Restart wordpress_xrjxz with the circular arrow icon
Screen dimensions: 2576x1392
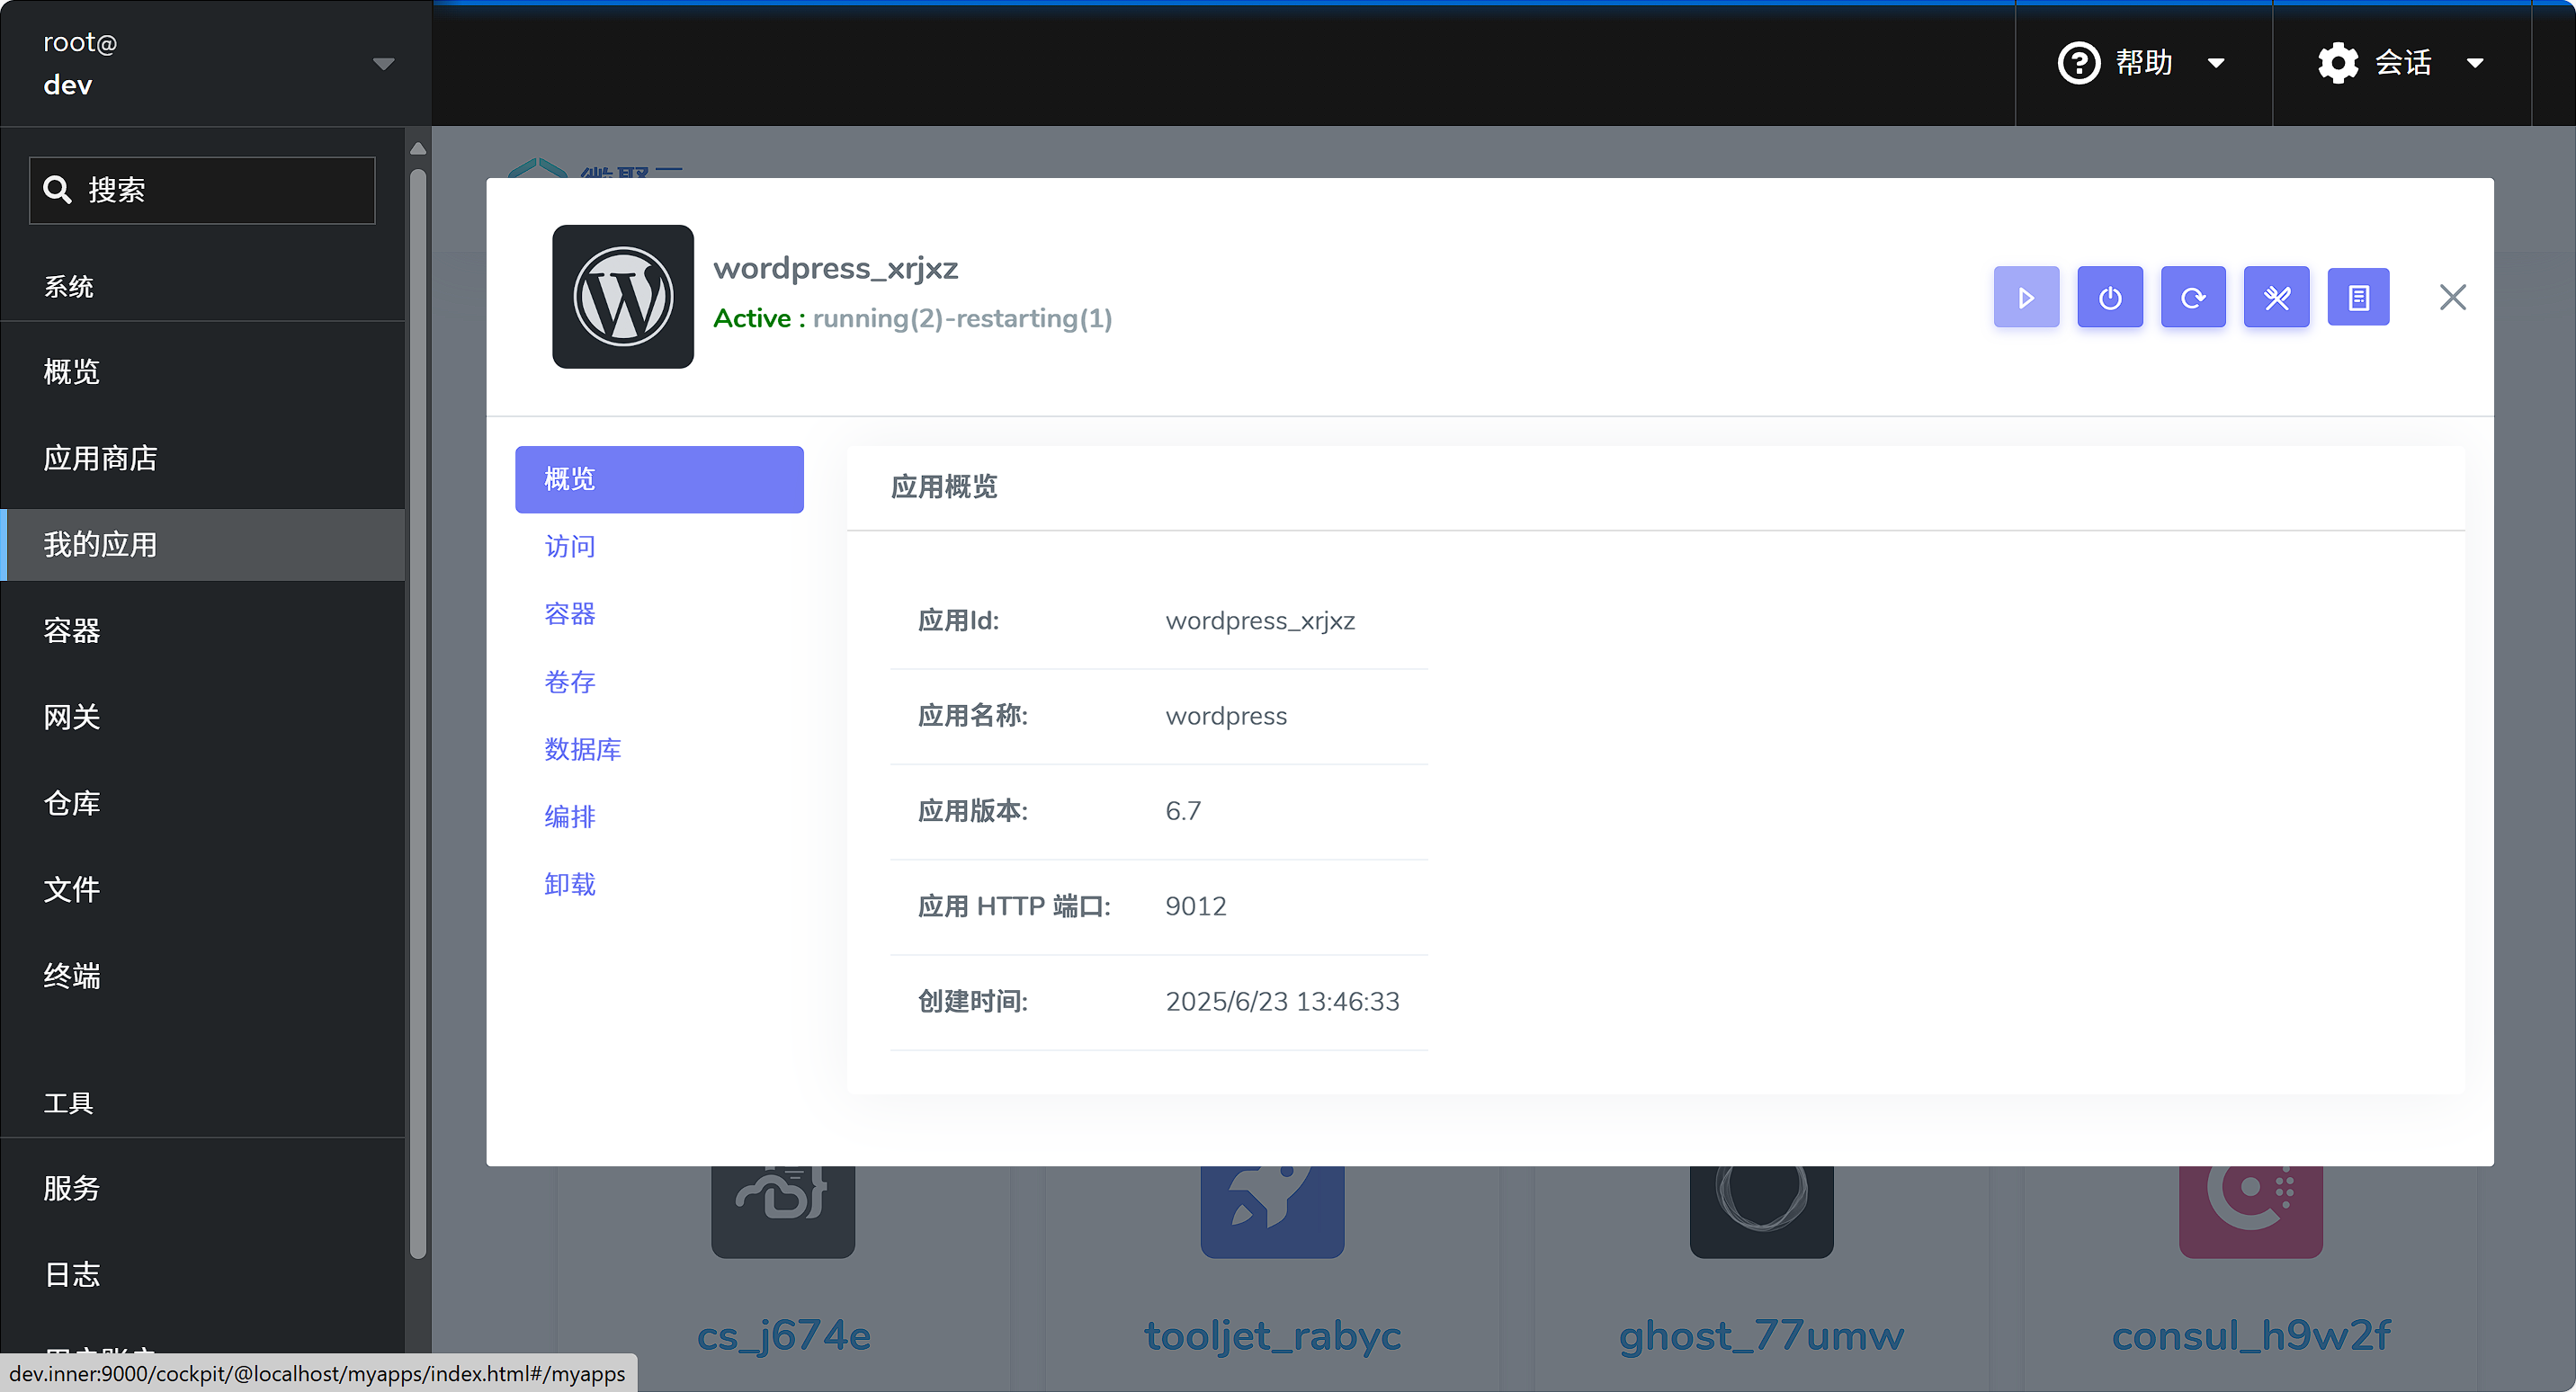[2193, 297]
